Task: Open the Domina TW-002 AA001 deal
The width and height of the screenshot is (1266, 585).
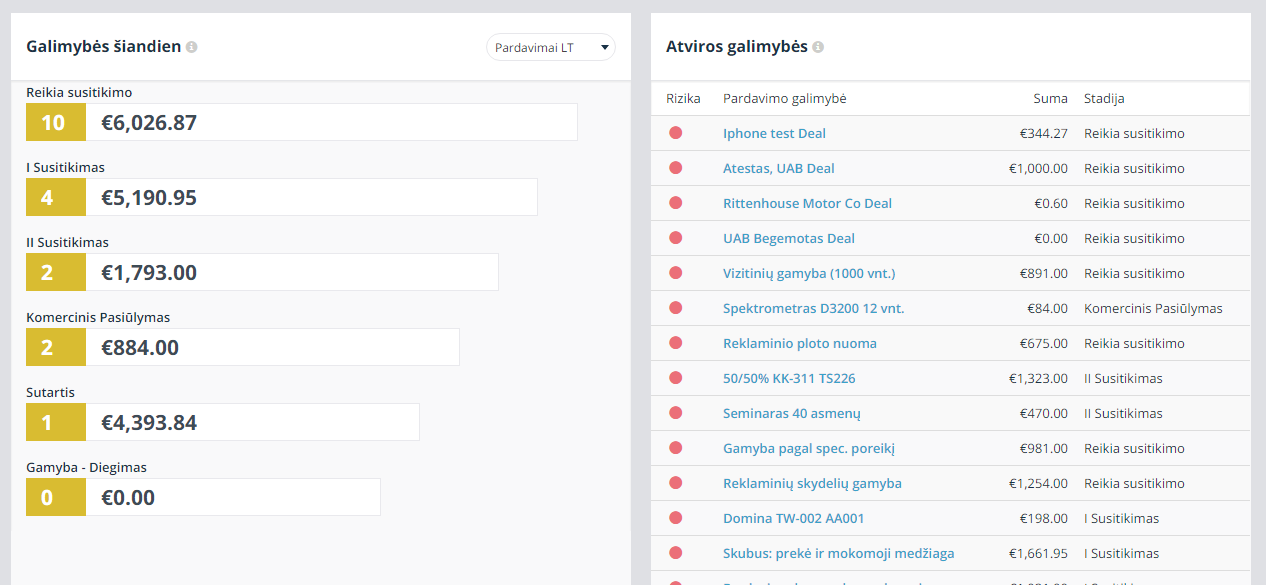Action: coord(794,518)
